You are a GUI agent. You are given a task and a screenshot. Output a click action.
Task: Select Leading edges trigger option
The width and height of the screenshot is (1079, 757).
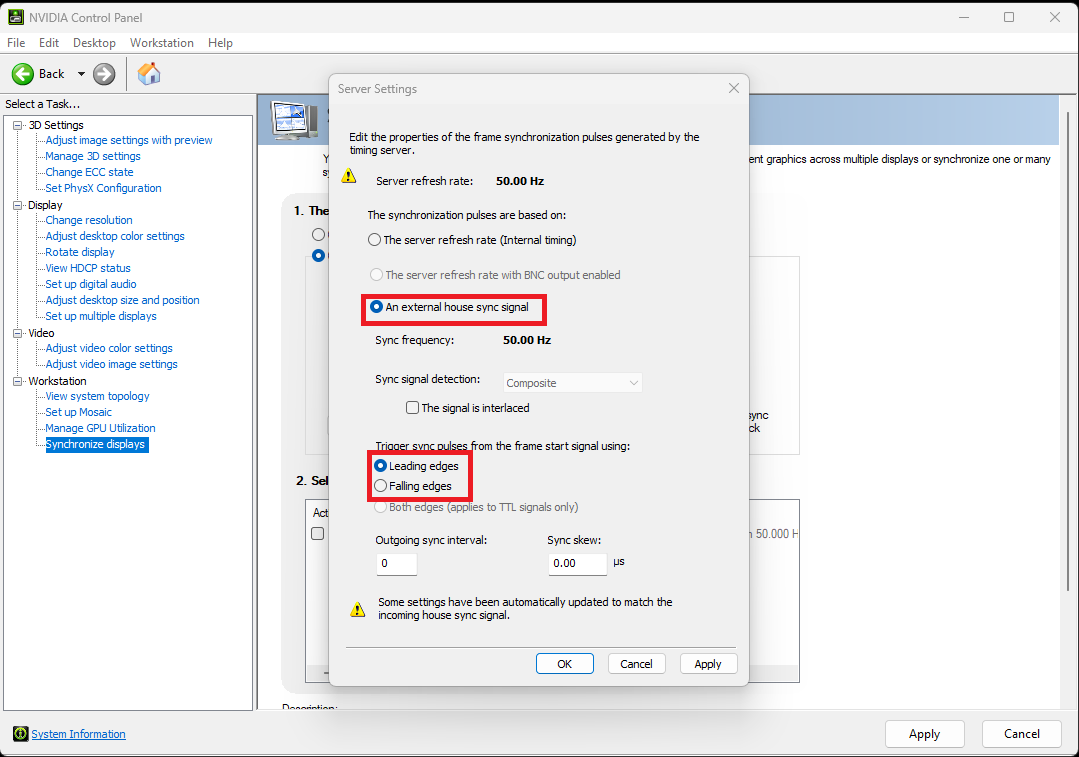tap(381, 466)
